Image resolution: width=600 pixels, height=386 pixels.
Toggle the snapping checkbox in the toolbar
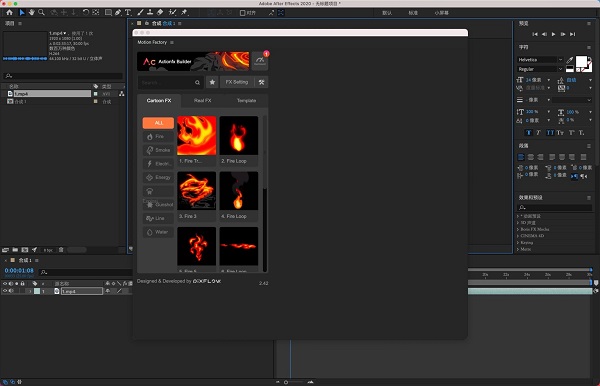242,13
